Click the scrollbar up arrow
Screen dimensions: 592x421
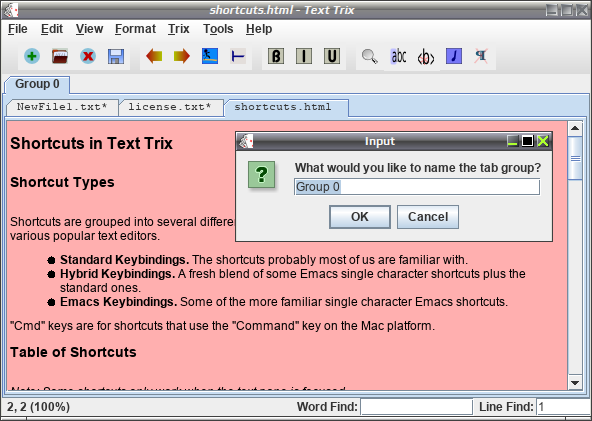tap(575, 128)
